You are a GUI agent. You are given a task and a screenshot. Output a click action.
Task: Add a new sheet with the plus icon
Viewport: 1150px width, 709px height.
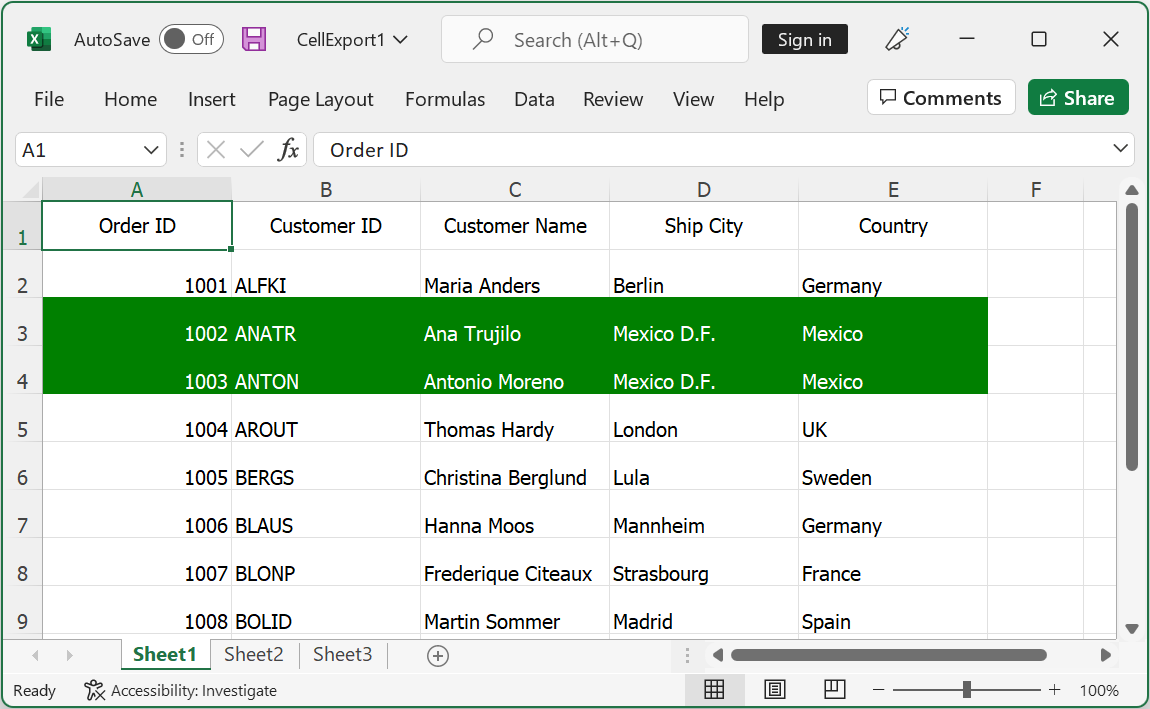pyautogui.click(x=438, y=655)
